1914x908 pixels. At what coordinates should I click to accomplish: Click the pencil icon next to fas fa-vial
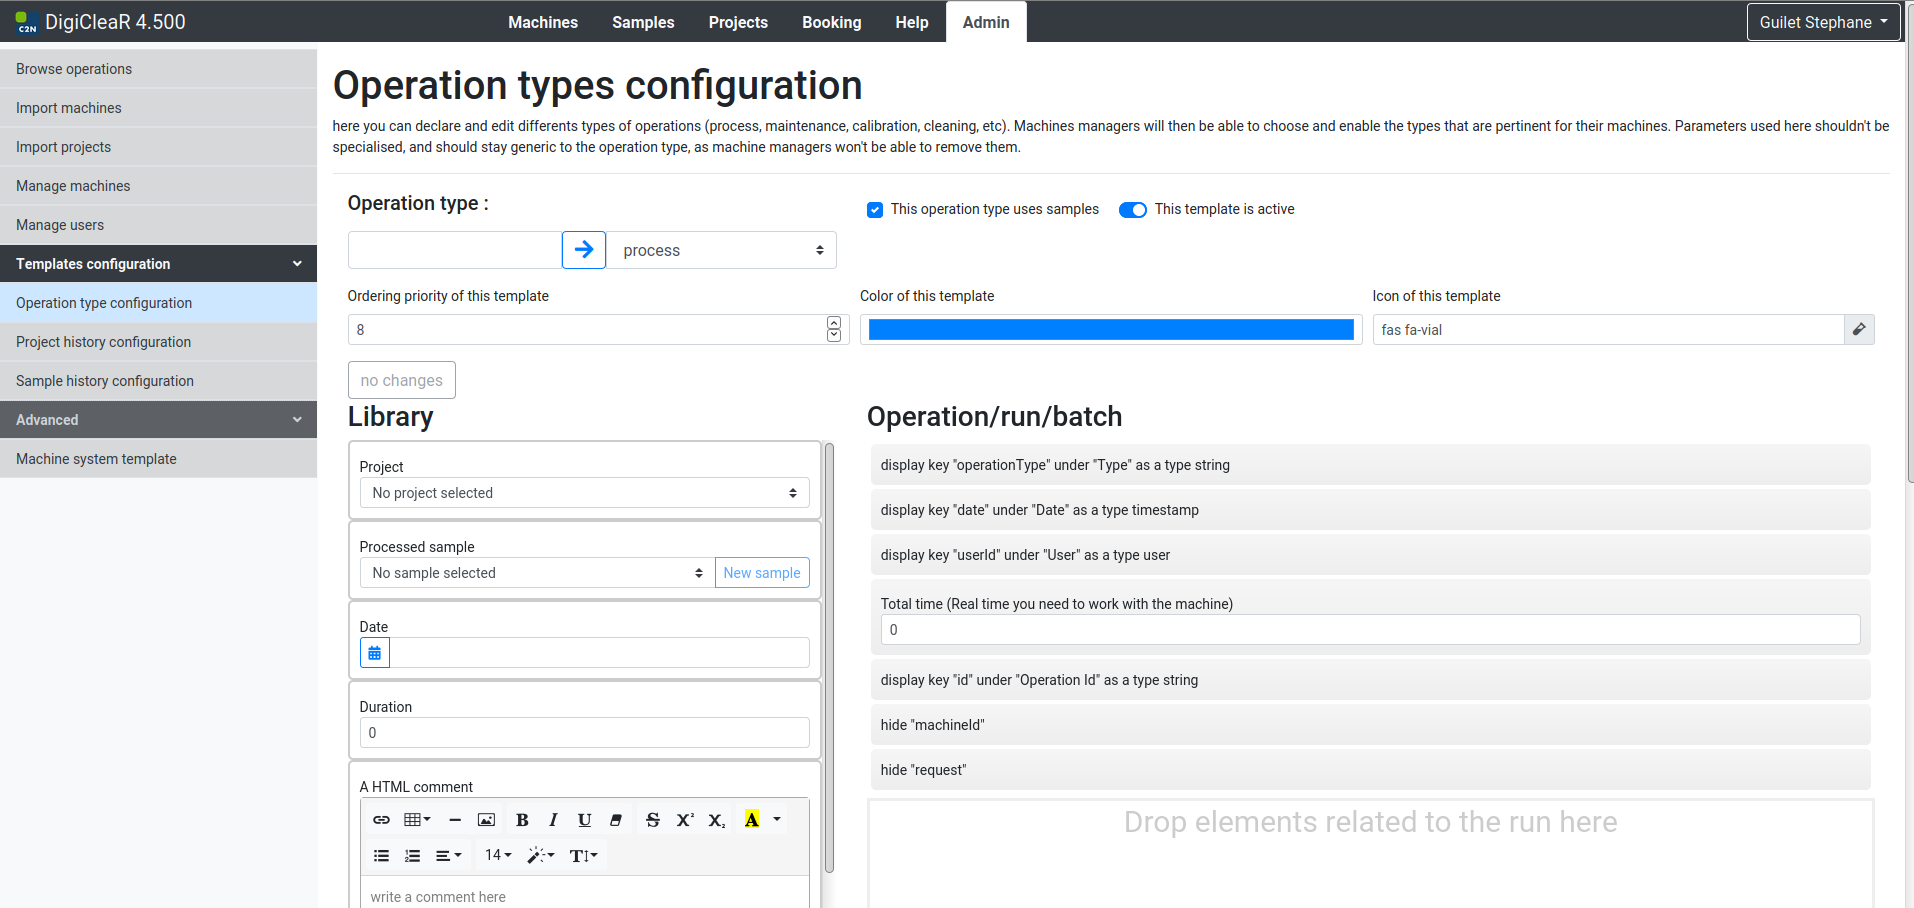pos(1859,330)
